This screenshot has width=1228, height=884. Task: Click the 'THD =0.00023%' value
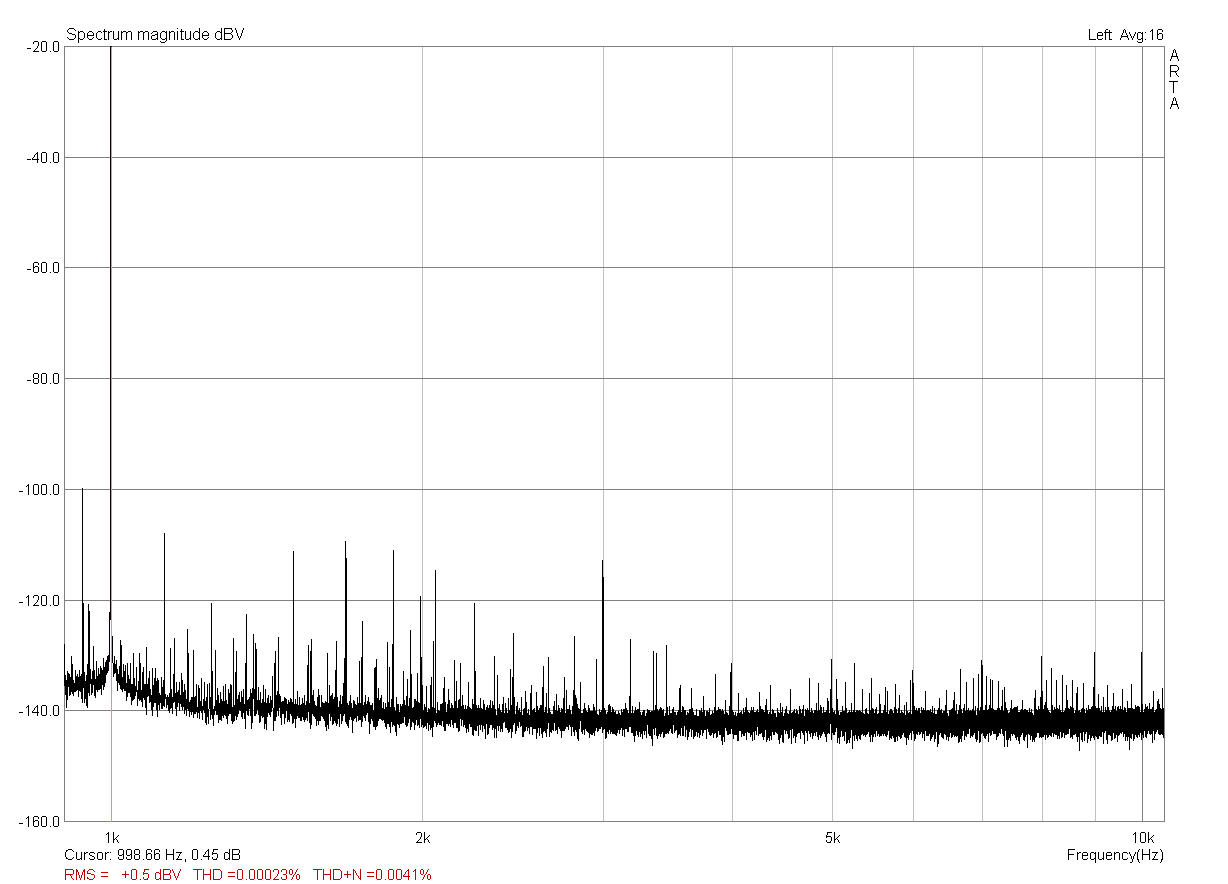point(247,875)
